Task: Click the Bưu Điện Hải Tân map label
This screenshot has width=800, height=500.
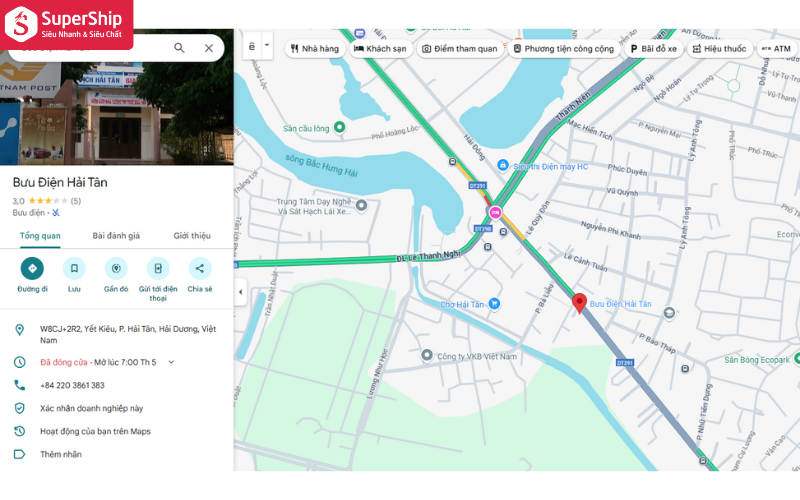Action: 620,304
